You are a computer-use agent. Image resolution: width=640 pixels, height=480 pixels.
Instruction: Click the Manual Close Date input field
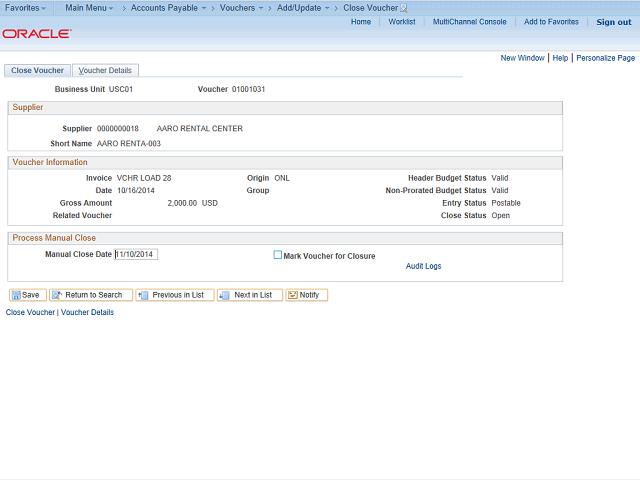coord(136,254)
